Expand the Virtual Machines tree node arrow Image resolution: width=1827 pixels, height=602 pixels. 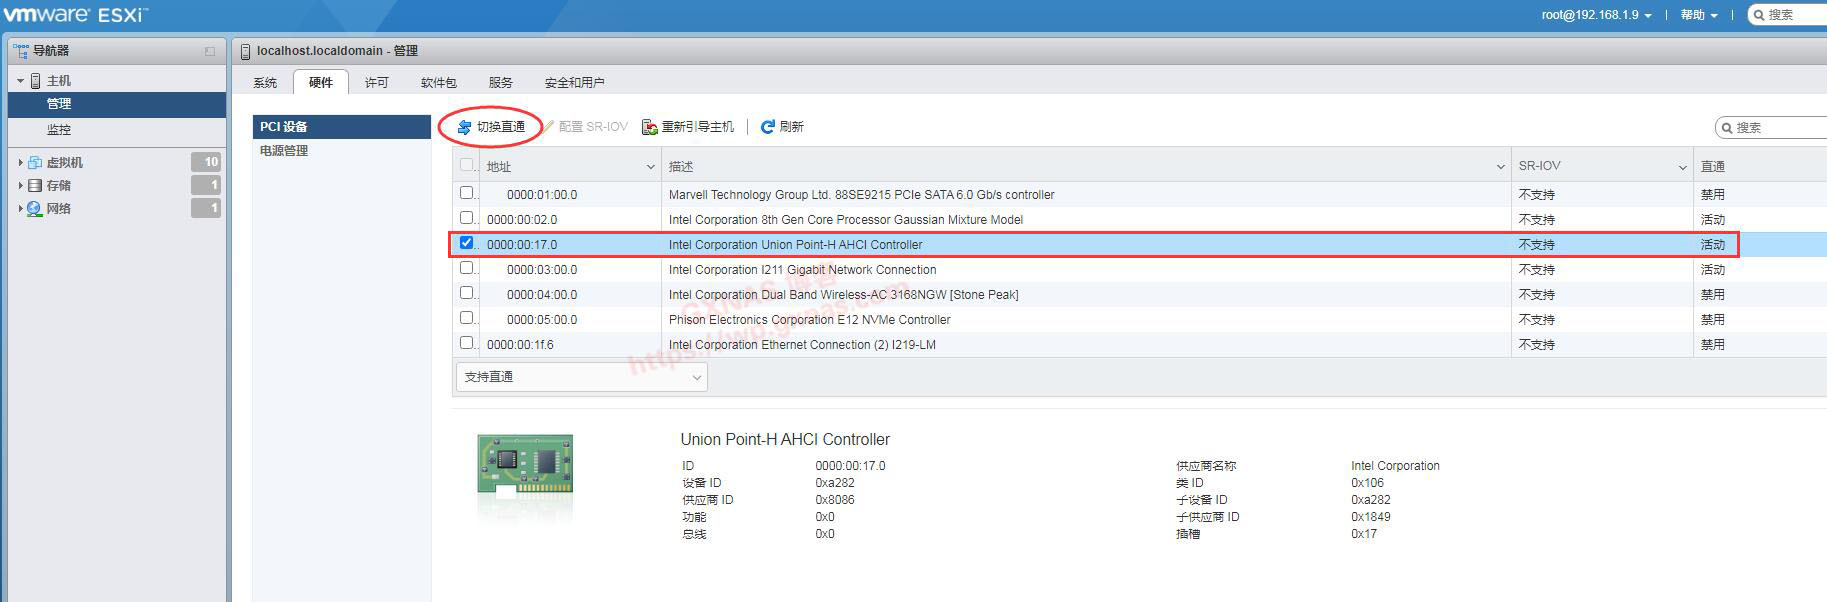(x=21, y=162)
